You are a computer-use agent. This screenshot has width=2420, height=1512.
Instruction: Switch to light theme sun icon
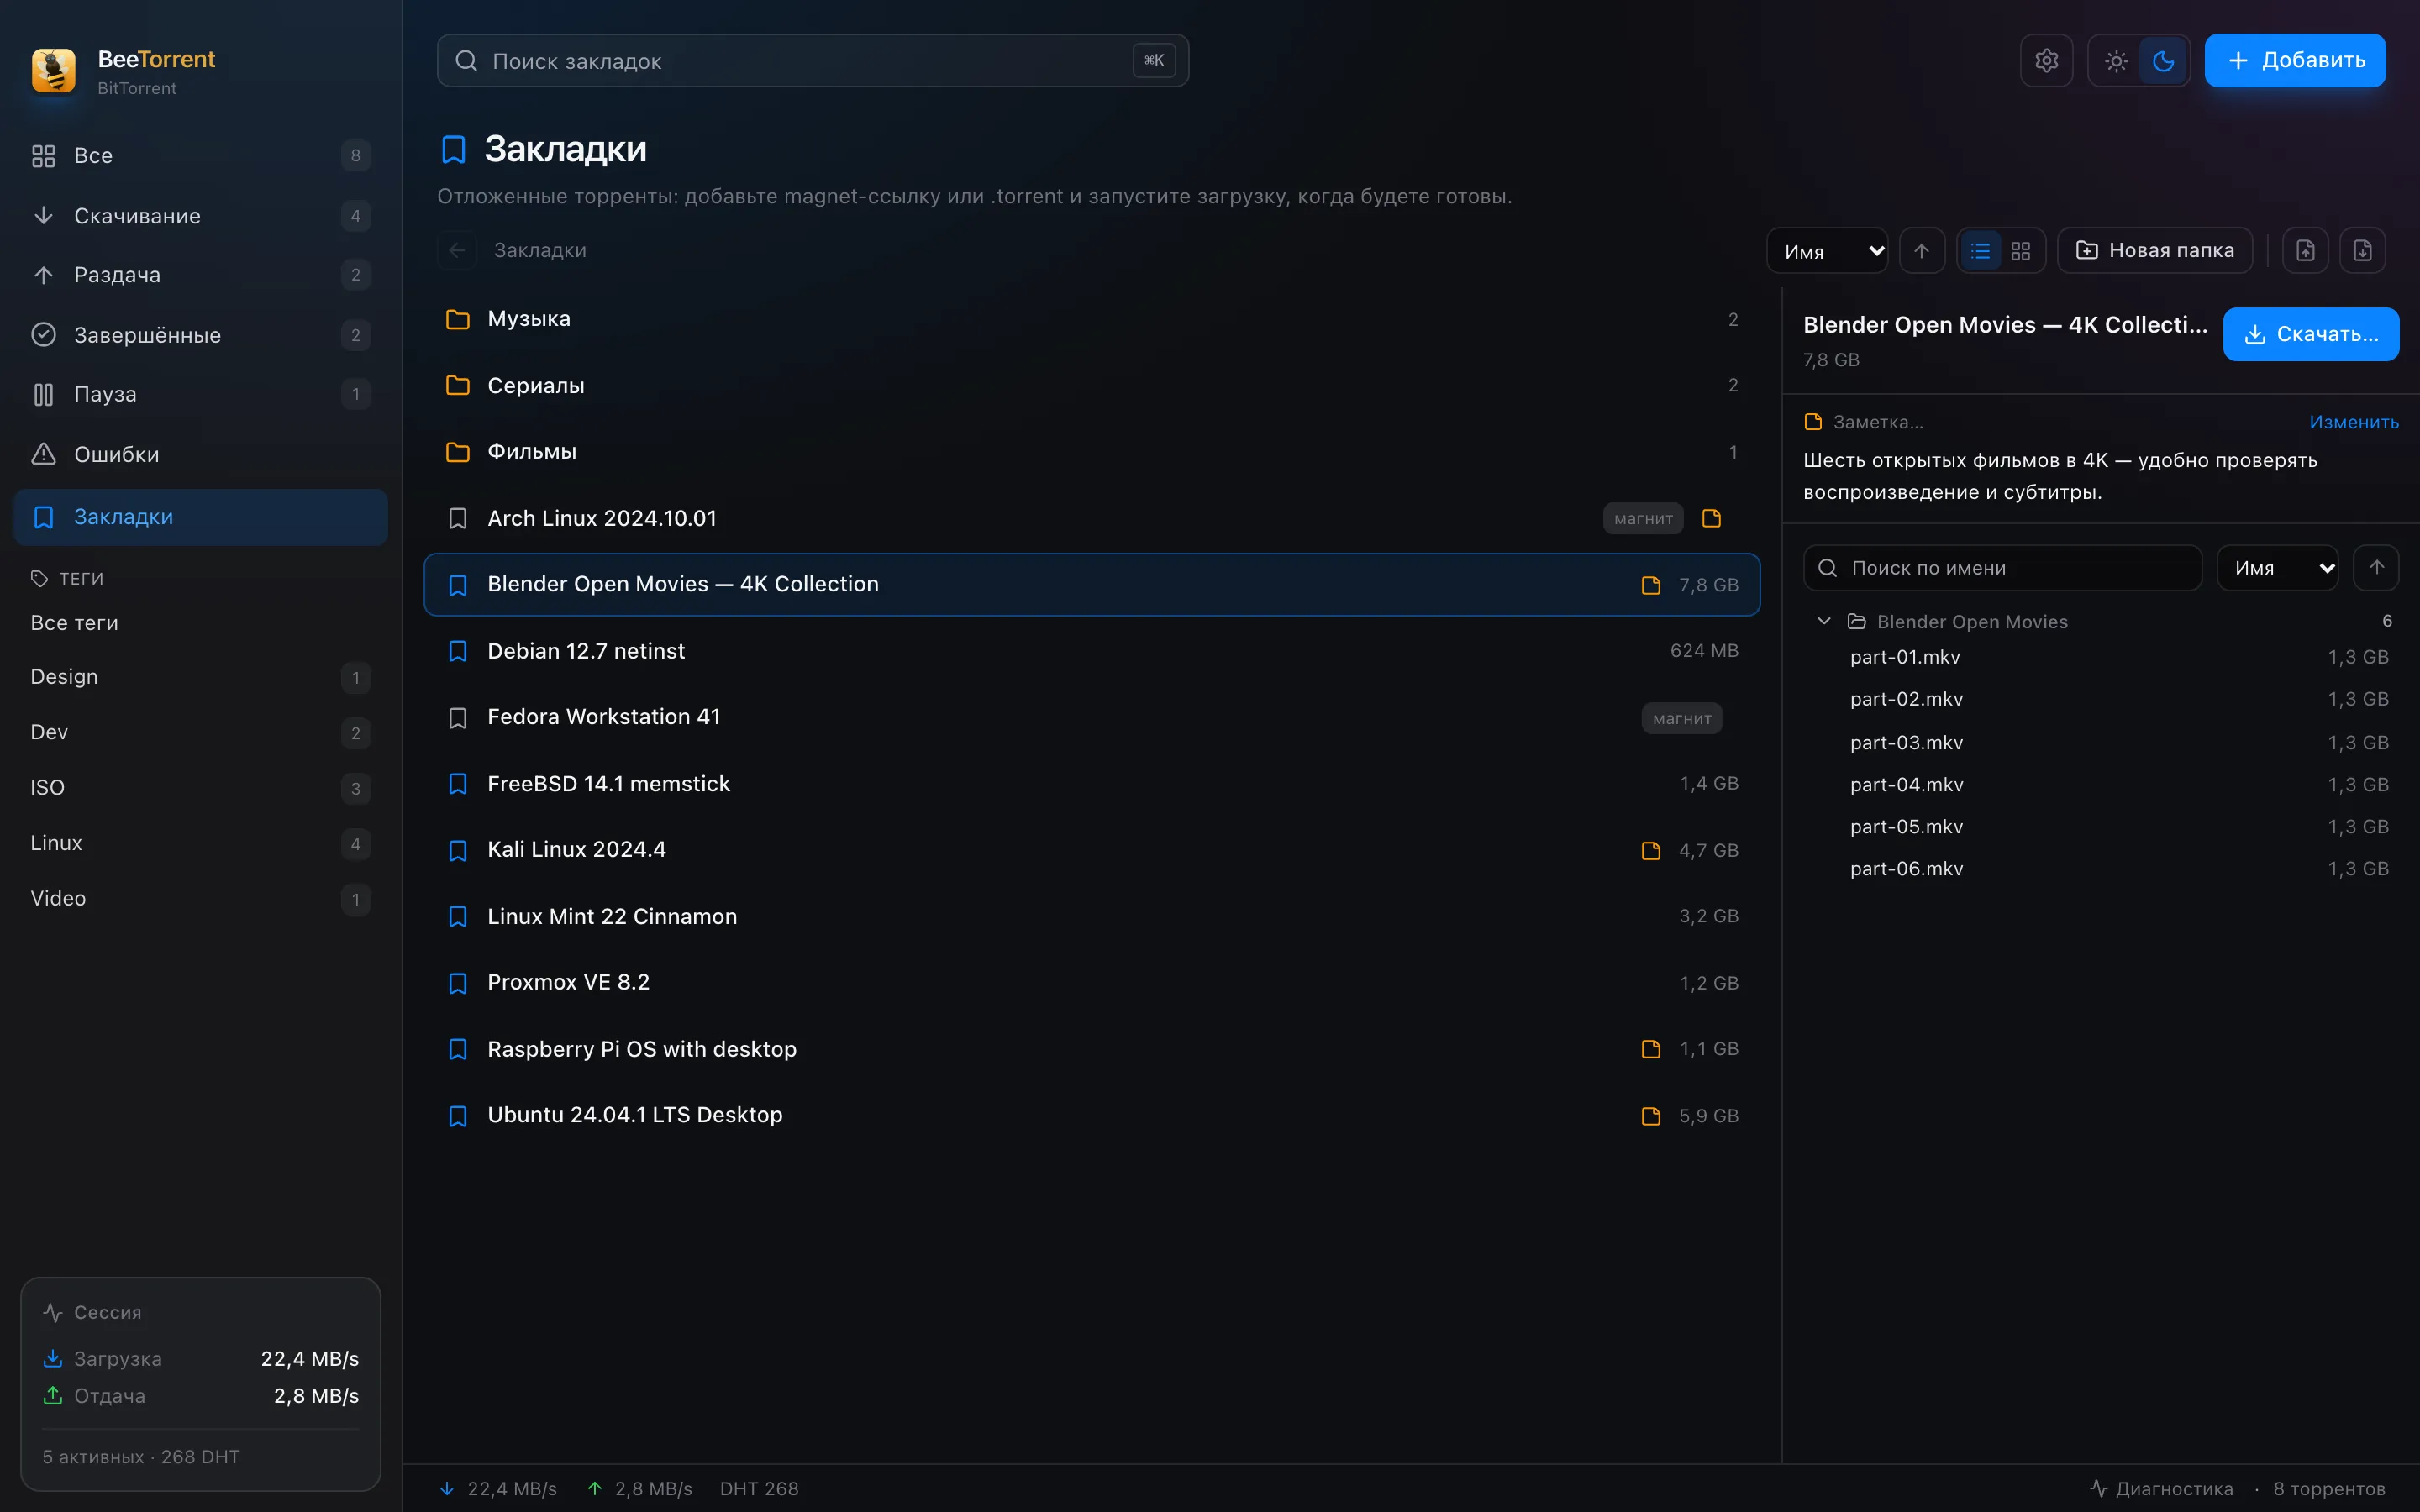coord(2115,61)
